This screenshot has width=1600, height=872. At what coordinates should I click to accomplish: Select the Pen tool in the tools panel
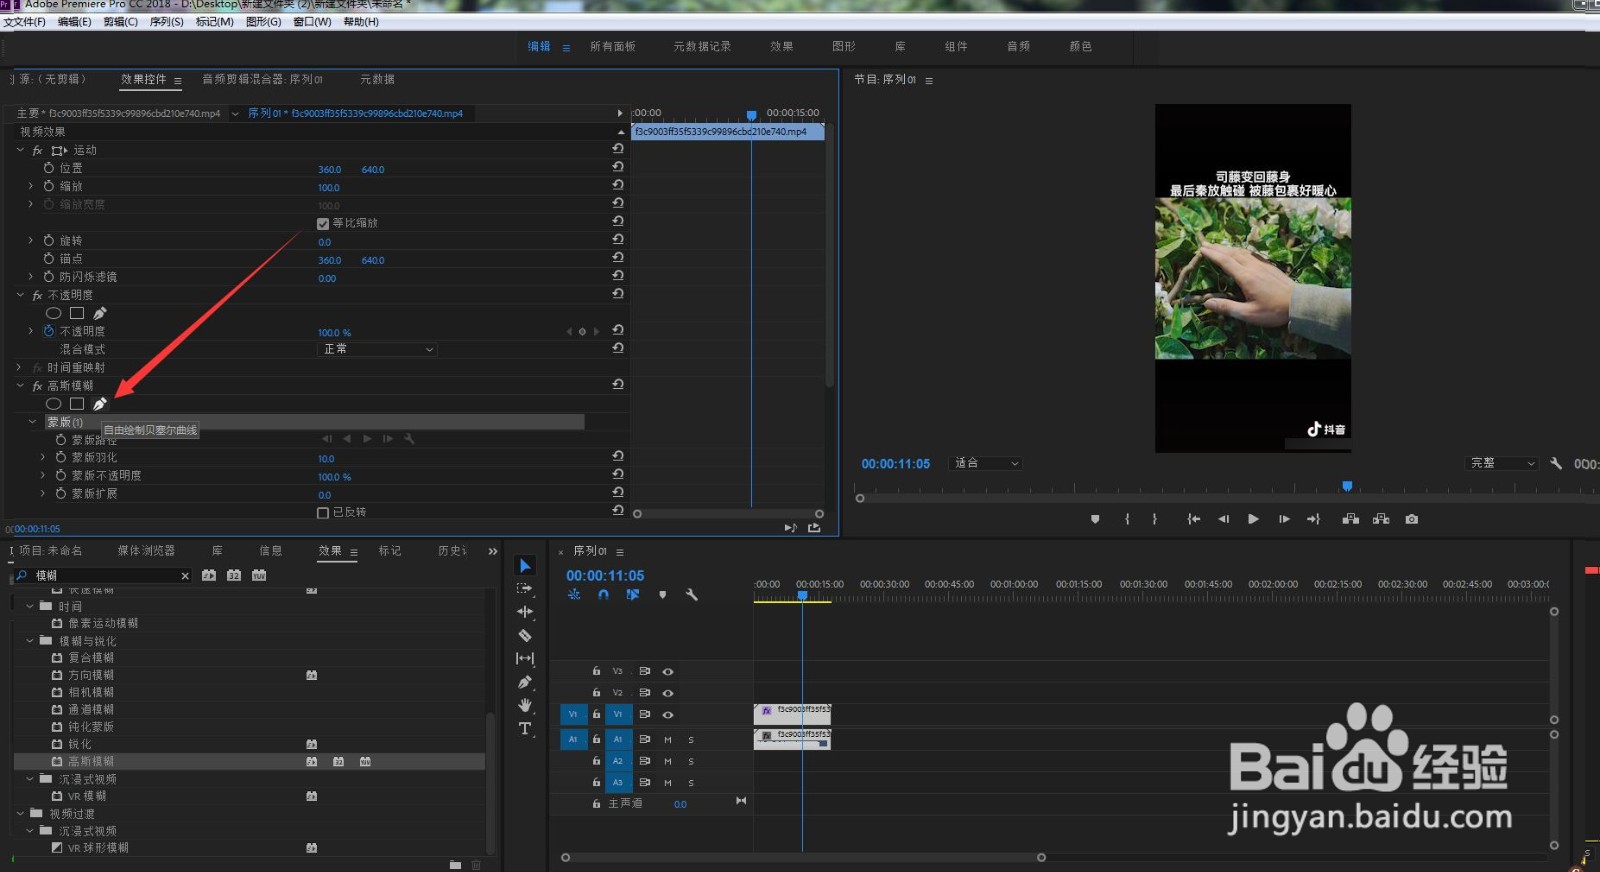coord(525,682)
